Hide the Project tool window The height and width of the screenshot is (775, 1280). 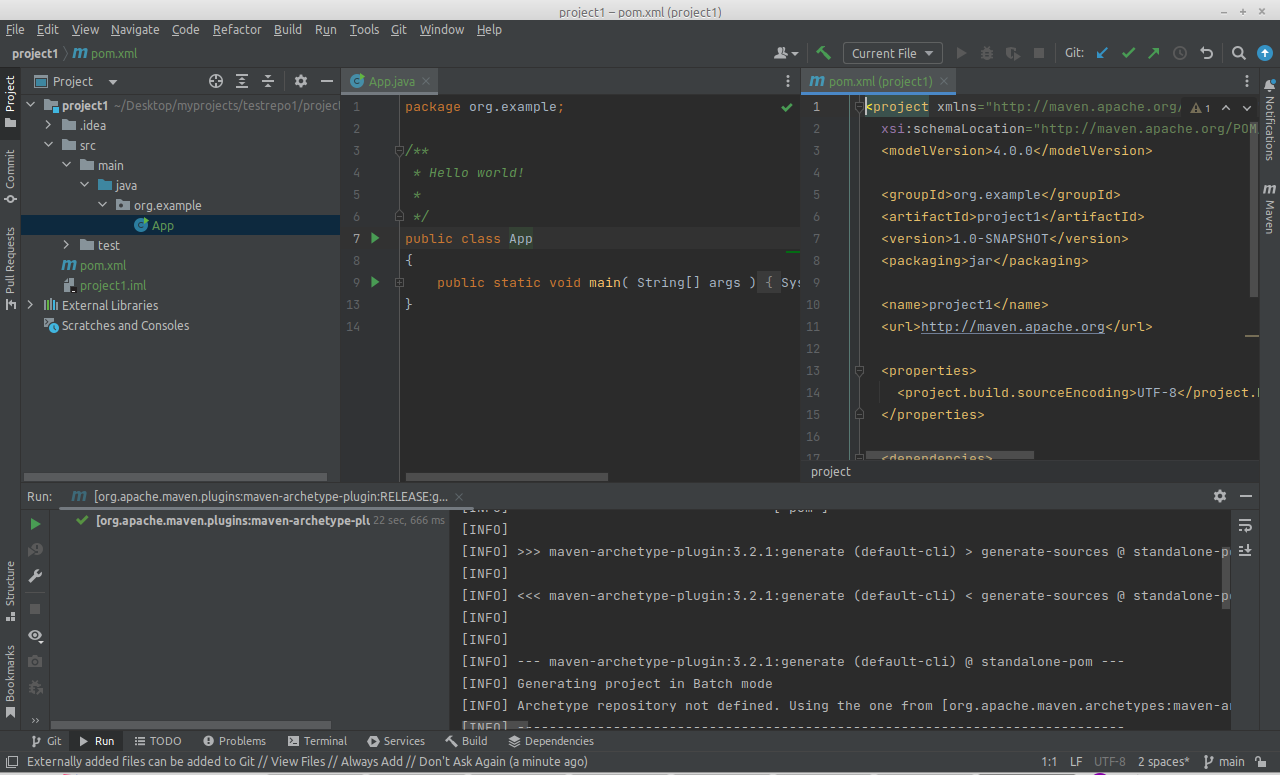click(326, 81)
